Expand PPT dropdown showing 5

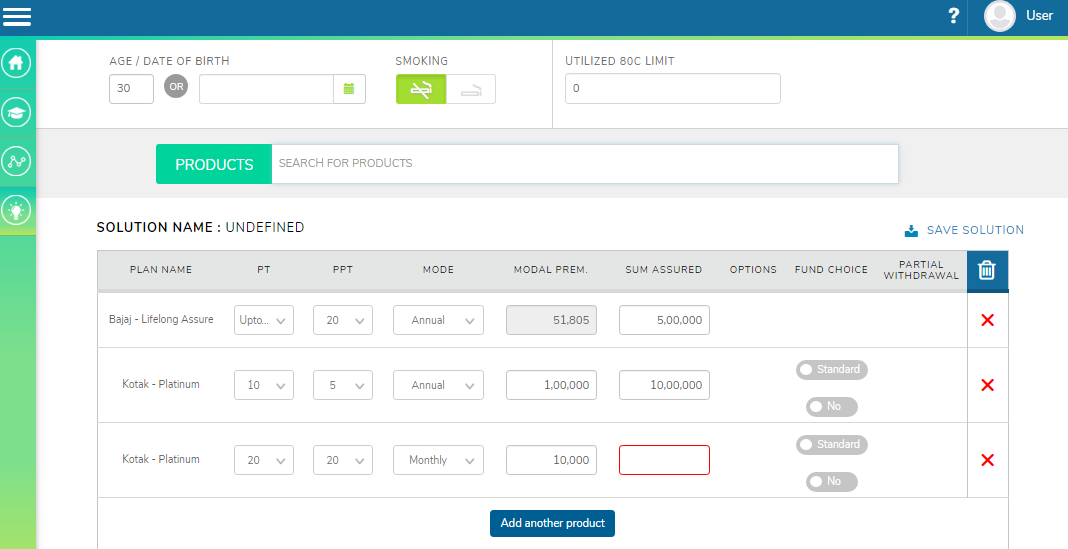342,385
